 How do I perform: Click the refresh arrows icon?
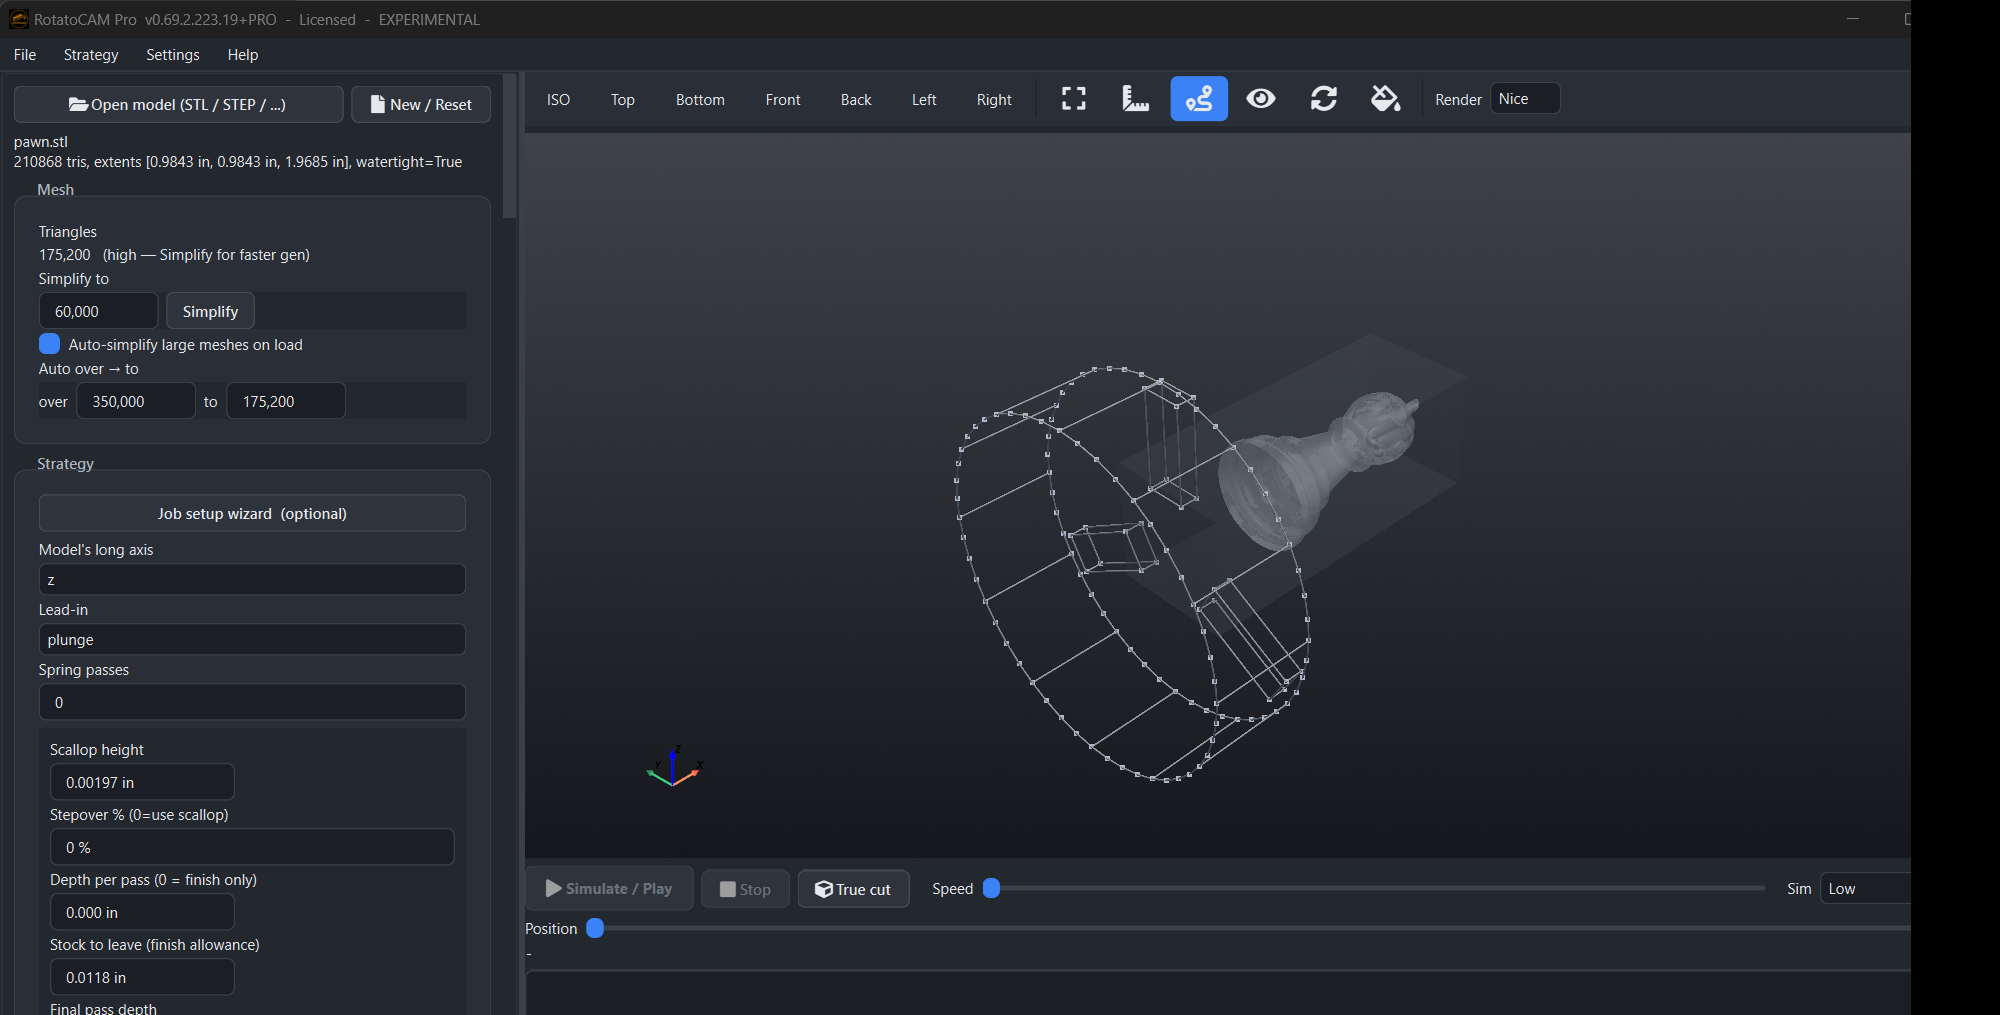point(1324,99)
